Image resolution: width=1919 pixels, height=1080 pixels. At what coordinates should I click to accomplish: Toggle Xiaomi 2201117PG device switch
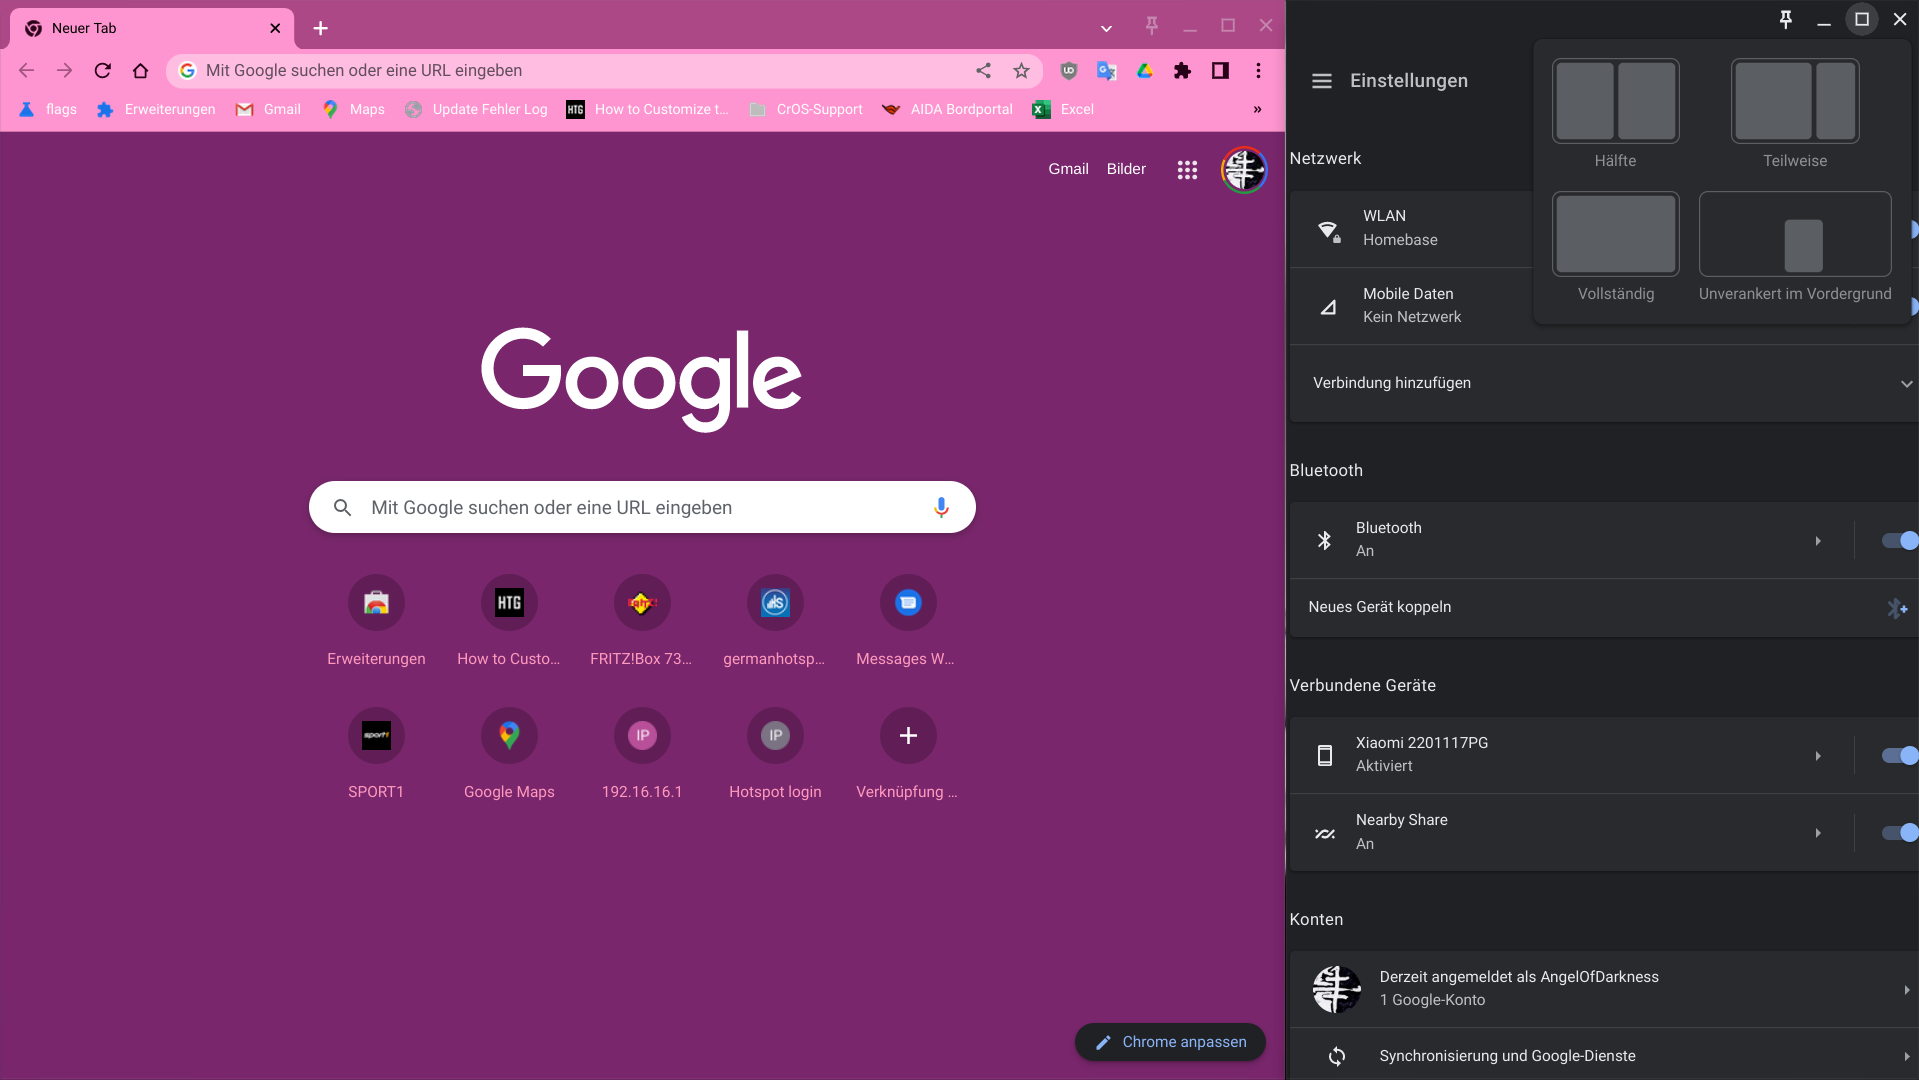click(1898, 756)
